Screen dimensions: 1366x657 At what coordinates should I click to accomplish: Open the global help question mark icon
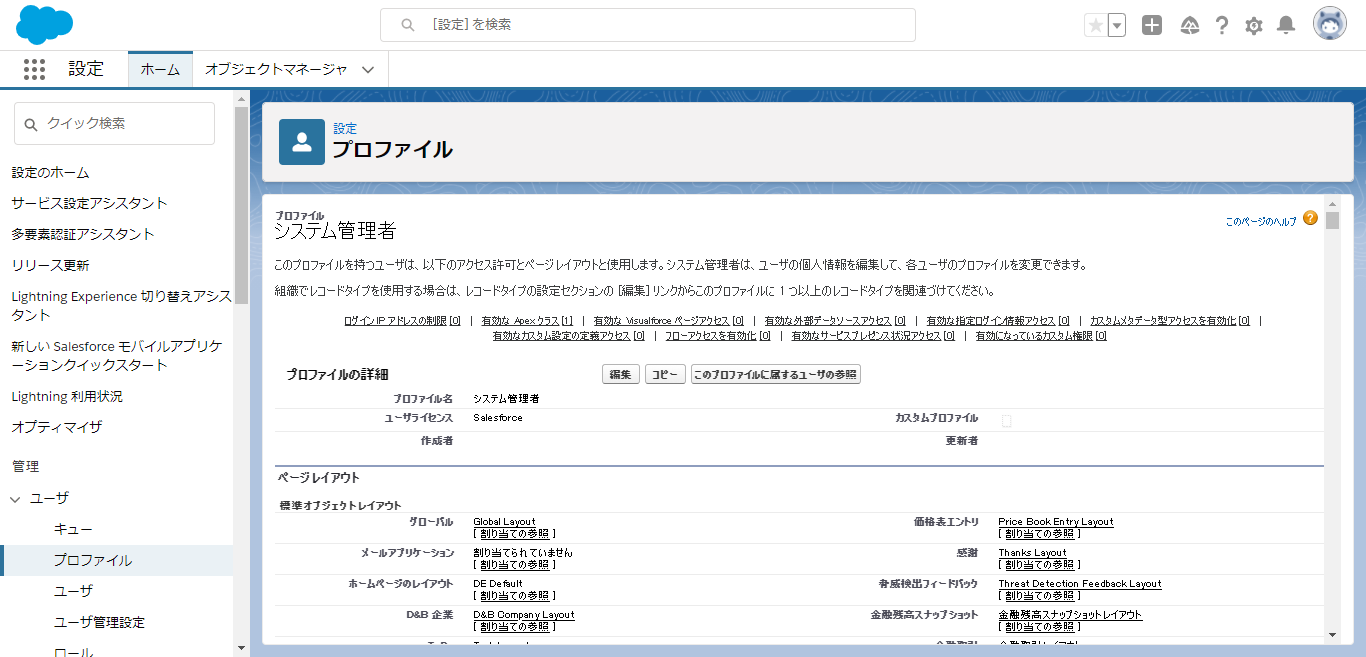coord(1221,25)
